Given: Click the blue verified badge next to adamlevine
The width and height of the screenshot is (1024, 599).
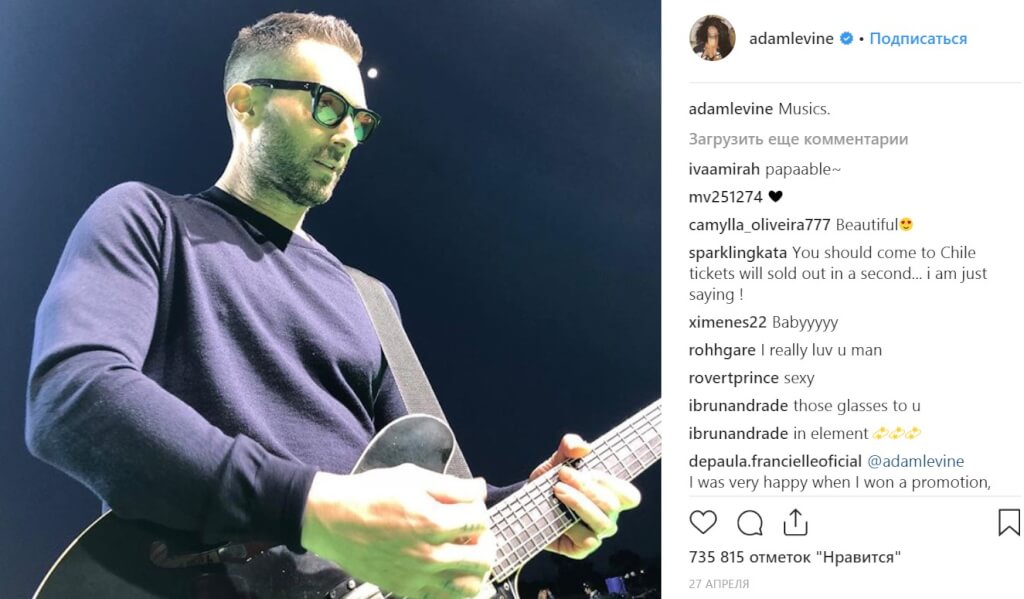Looking at the screenshot, I should pyautogui.click(x=846, y=39).
